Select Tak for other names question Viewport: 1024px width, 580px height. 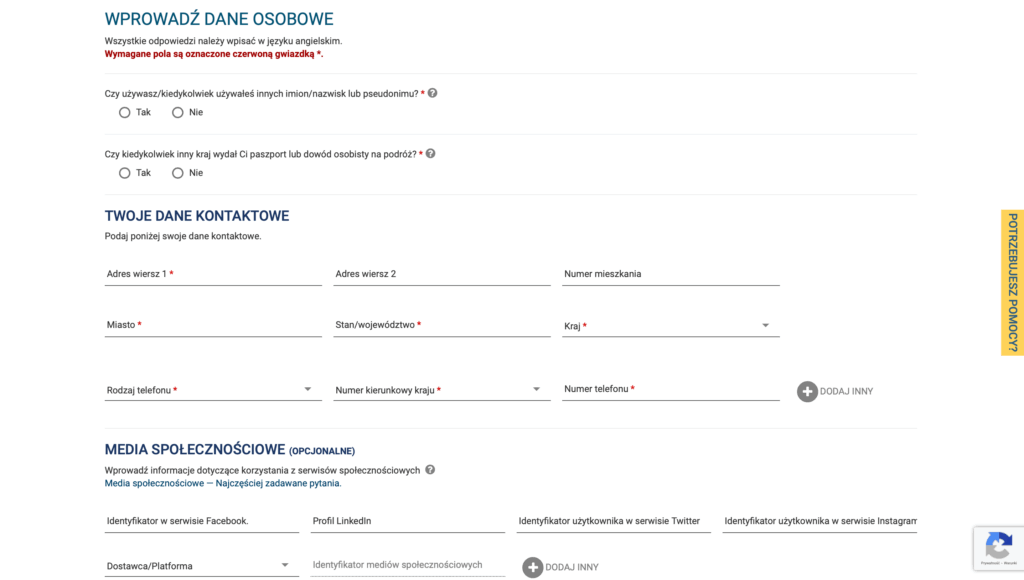125,113
